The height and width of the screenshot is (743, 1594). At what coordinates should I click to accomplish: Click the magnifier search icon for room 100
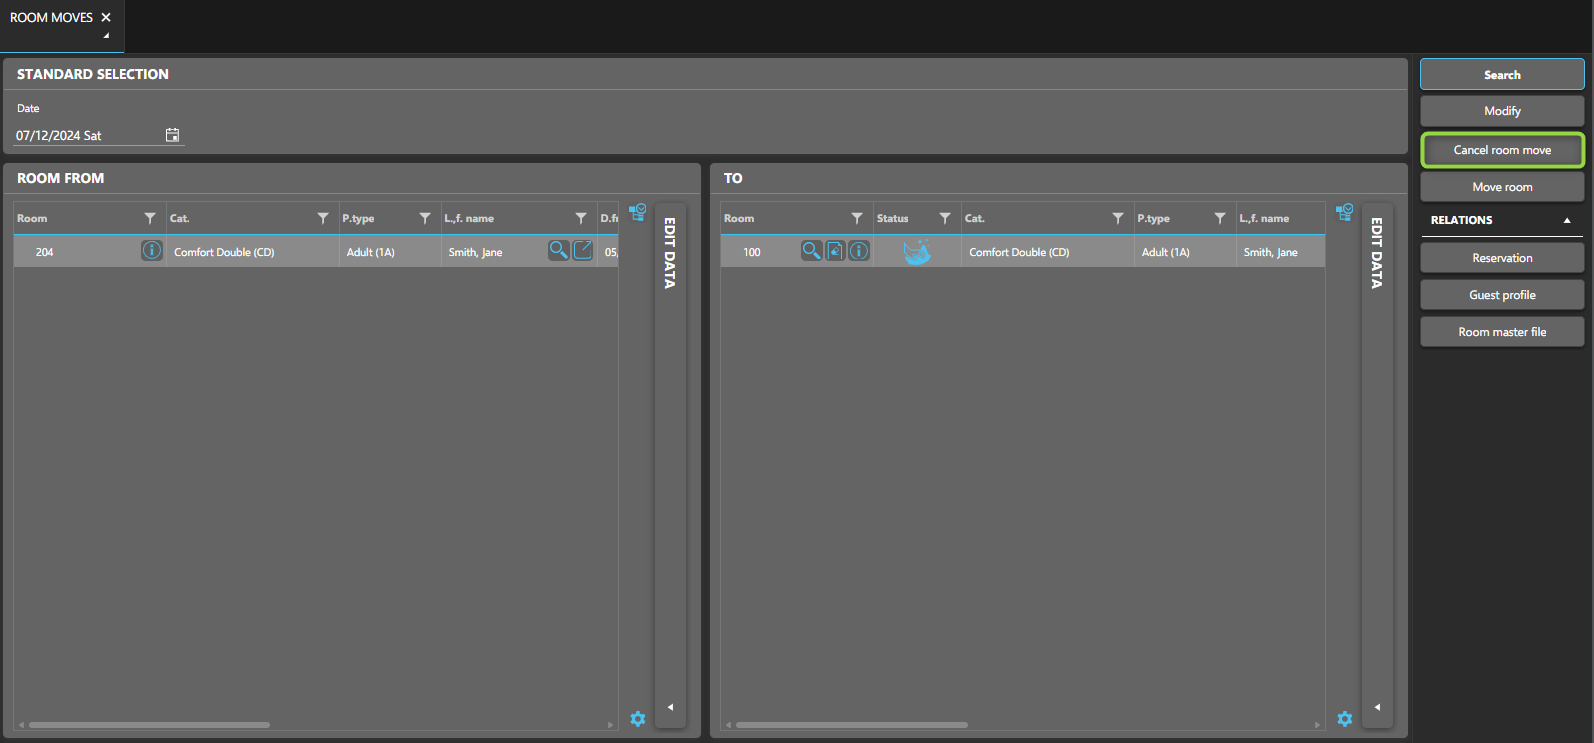pos(811,251)
